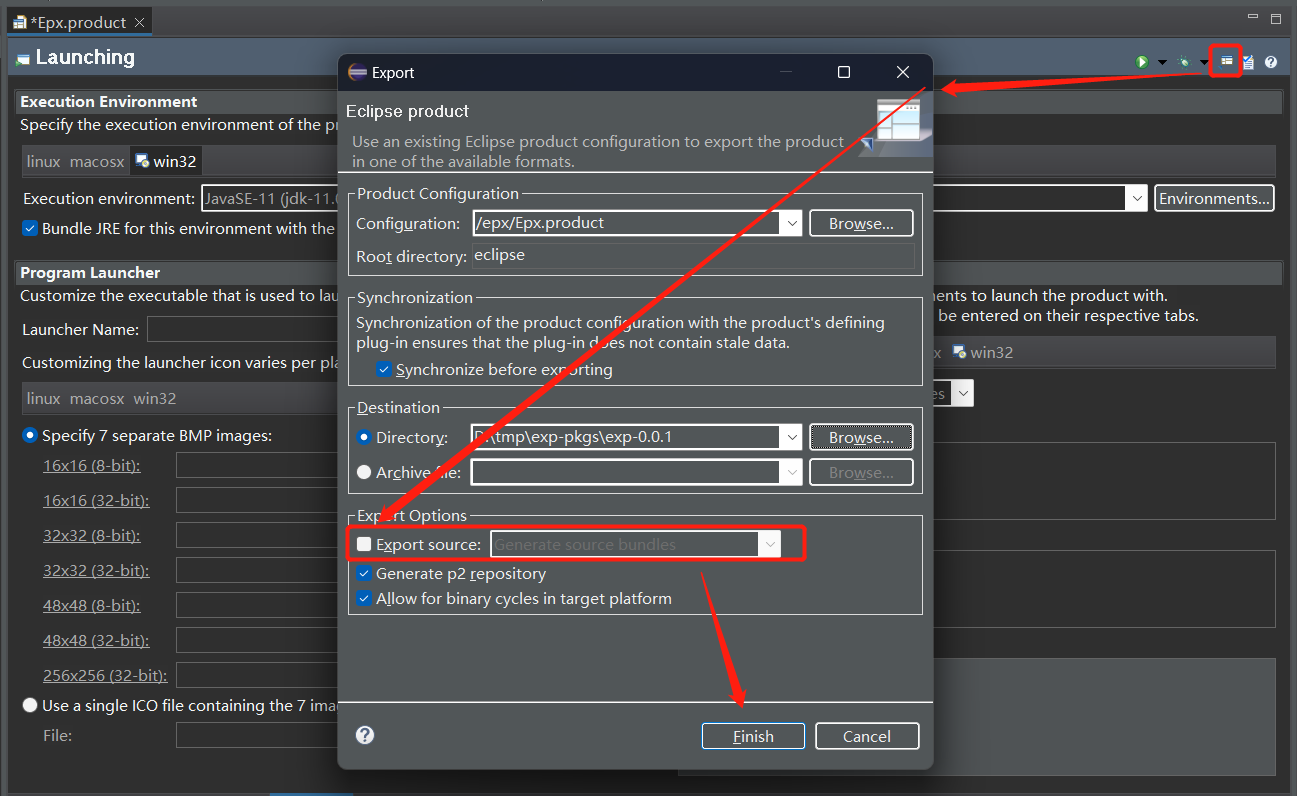Close the Export dialog window
The image size is (1297, 796).
(903, 72)
